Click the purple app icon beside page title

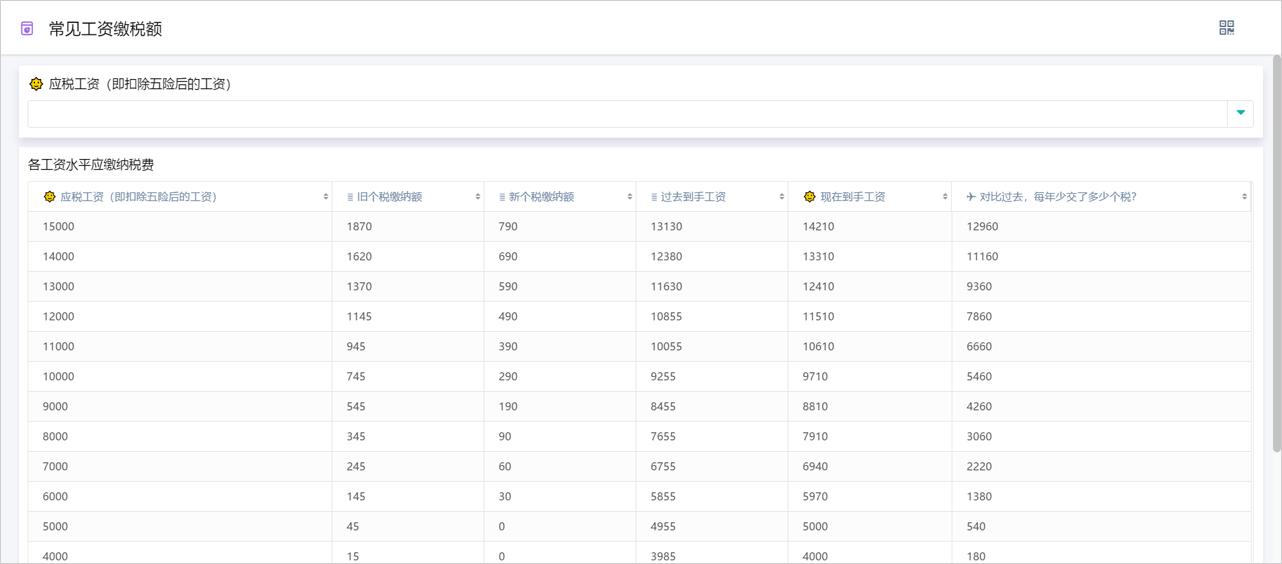point(27,29)
